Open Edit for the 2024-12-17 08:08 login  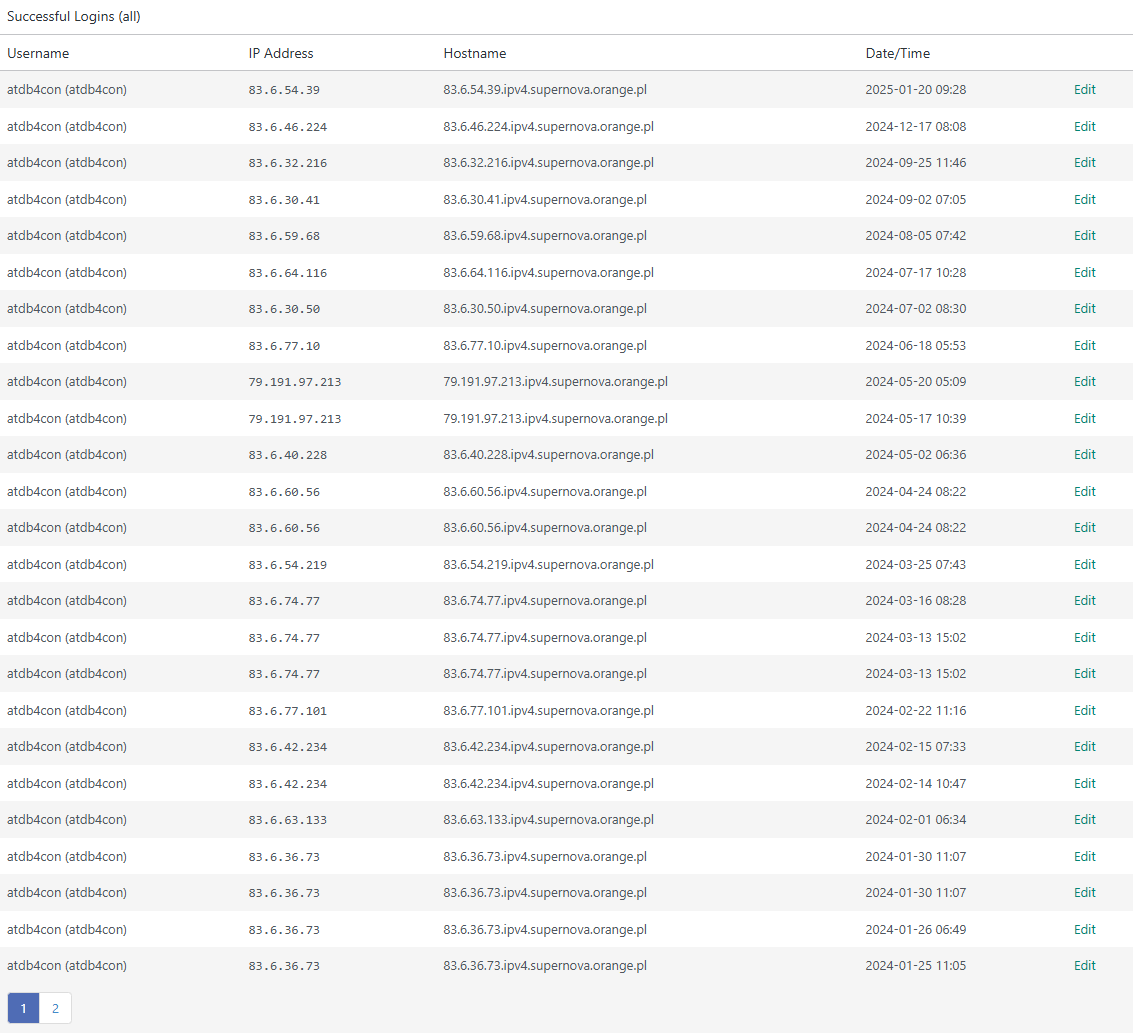click(x=1084, y=127)
